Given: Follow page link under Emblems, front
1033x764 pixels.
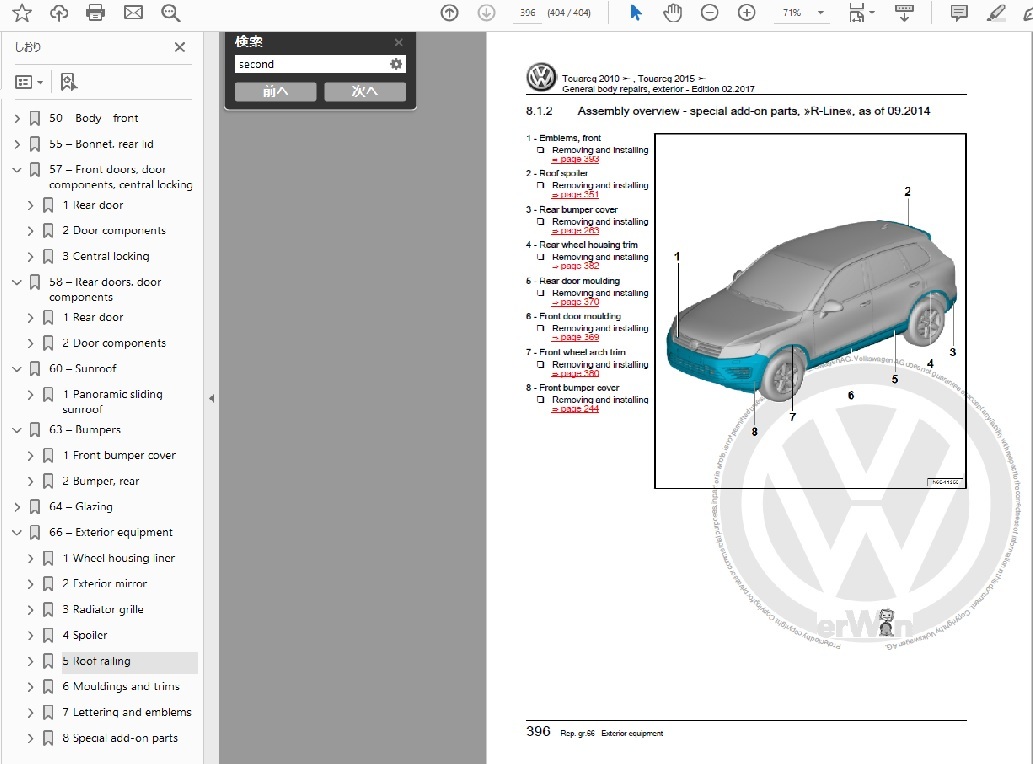Looking at the screenshot, I should click(x=575, y=159).
